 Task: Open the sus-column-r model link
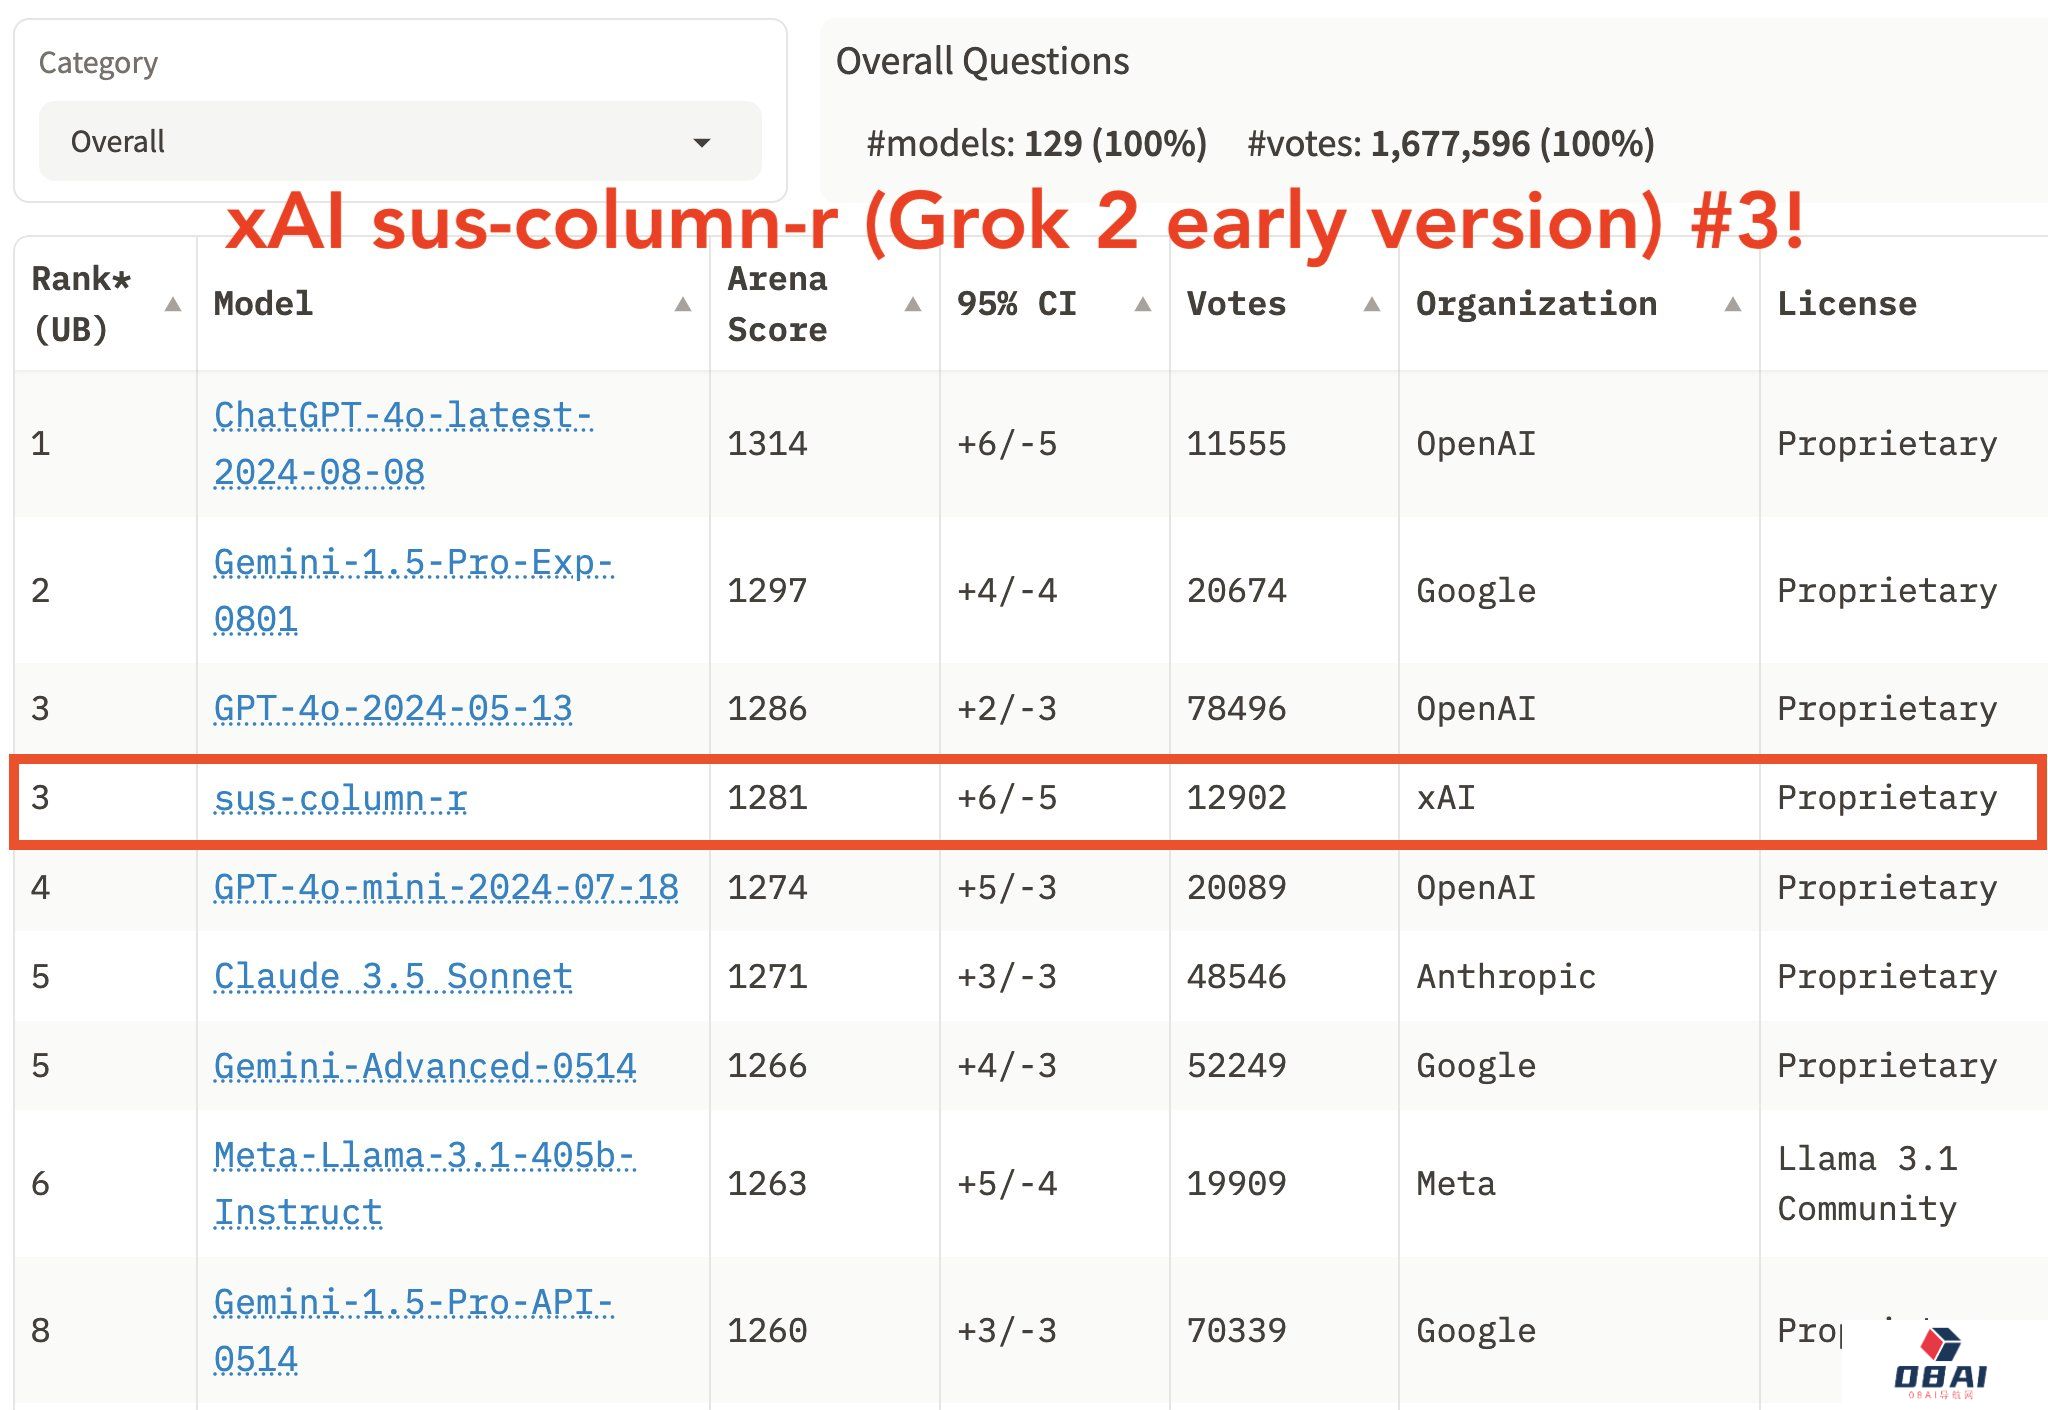[x=340, y=797]
